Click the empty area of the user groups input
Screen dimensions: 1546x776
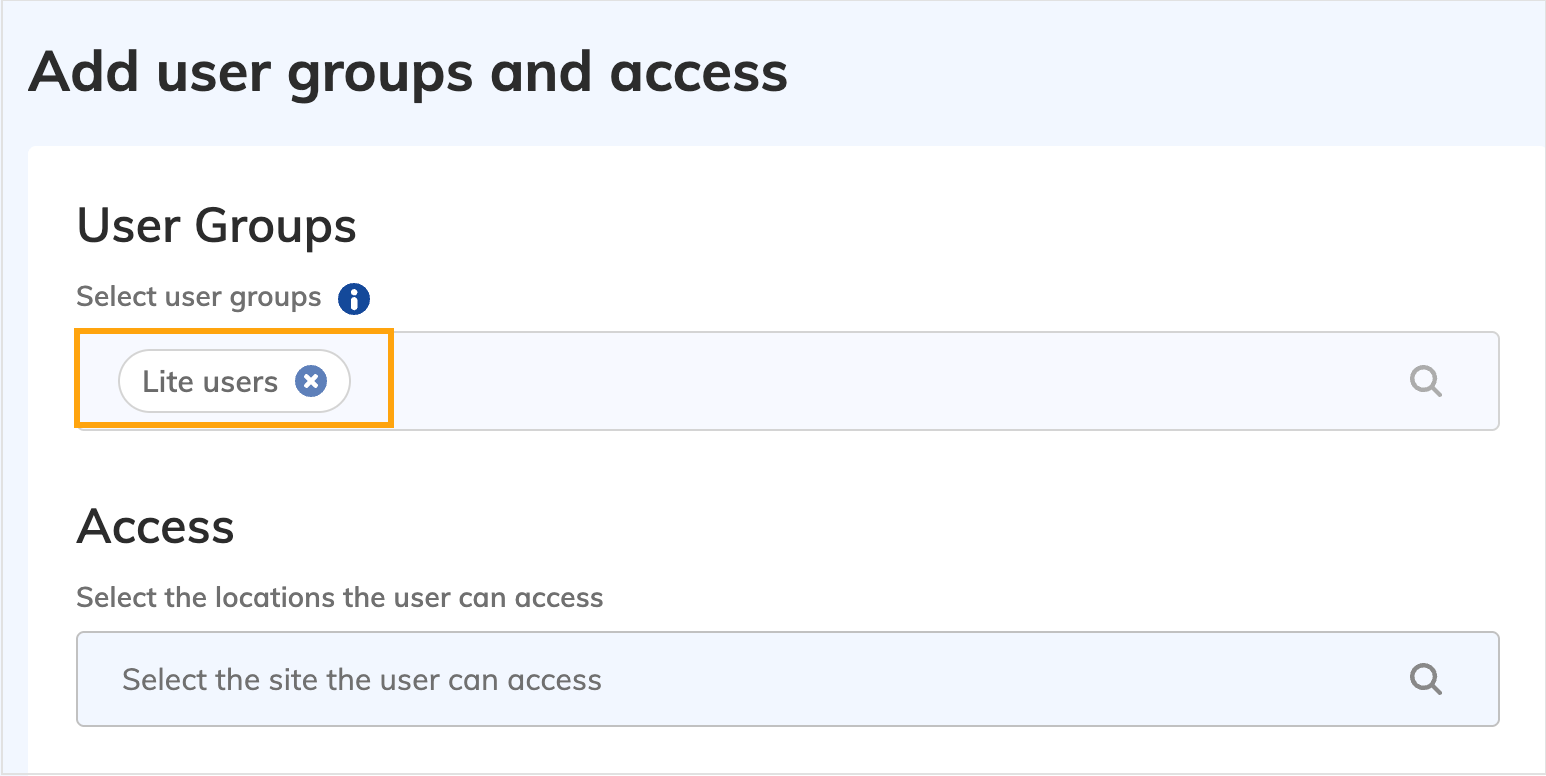click(x=800, y=381)
